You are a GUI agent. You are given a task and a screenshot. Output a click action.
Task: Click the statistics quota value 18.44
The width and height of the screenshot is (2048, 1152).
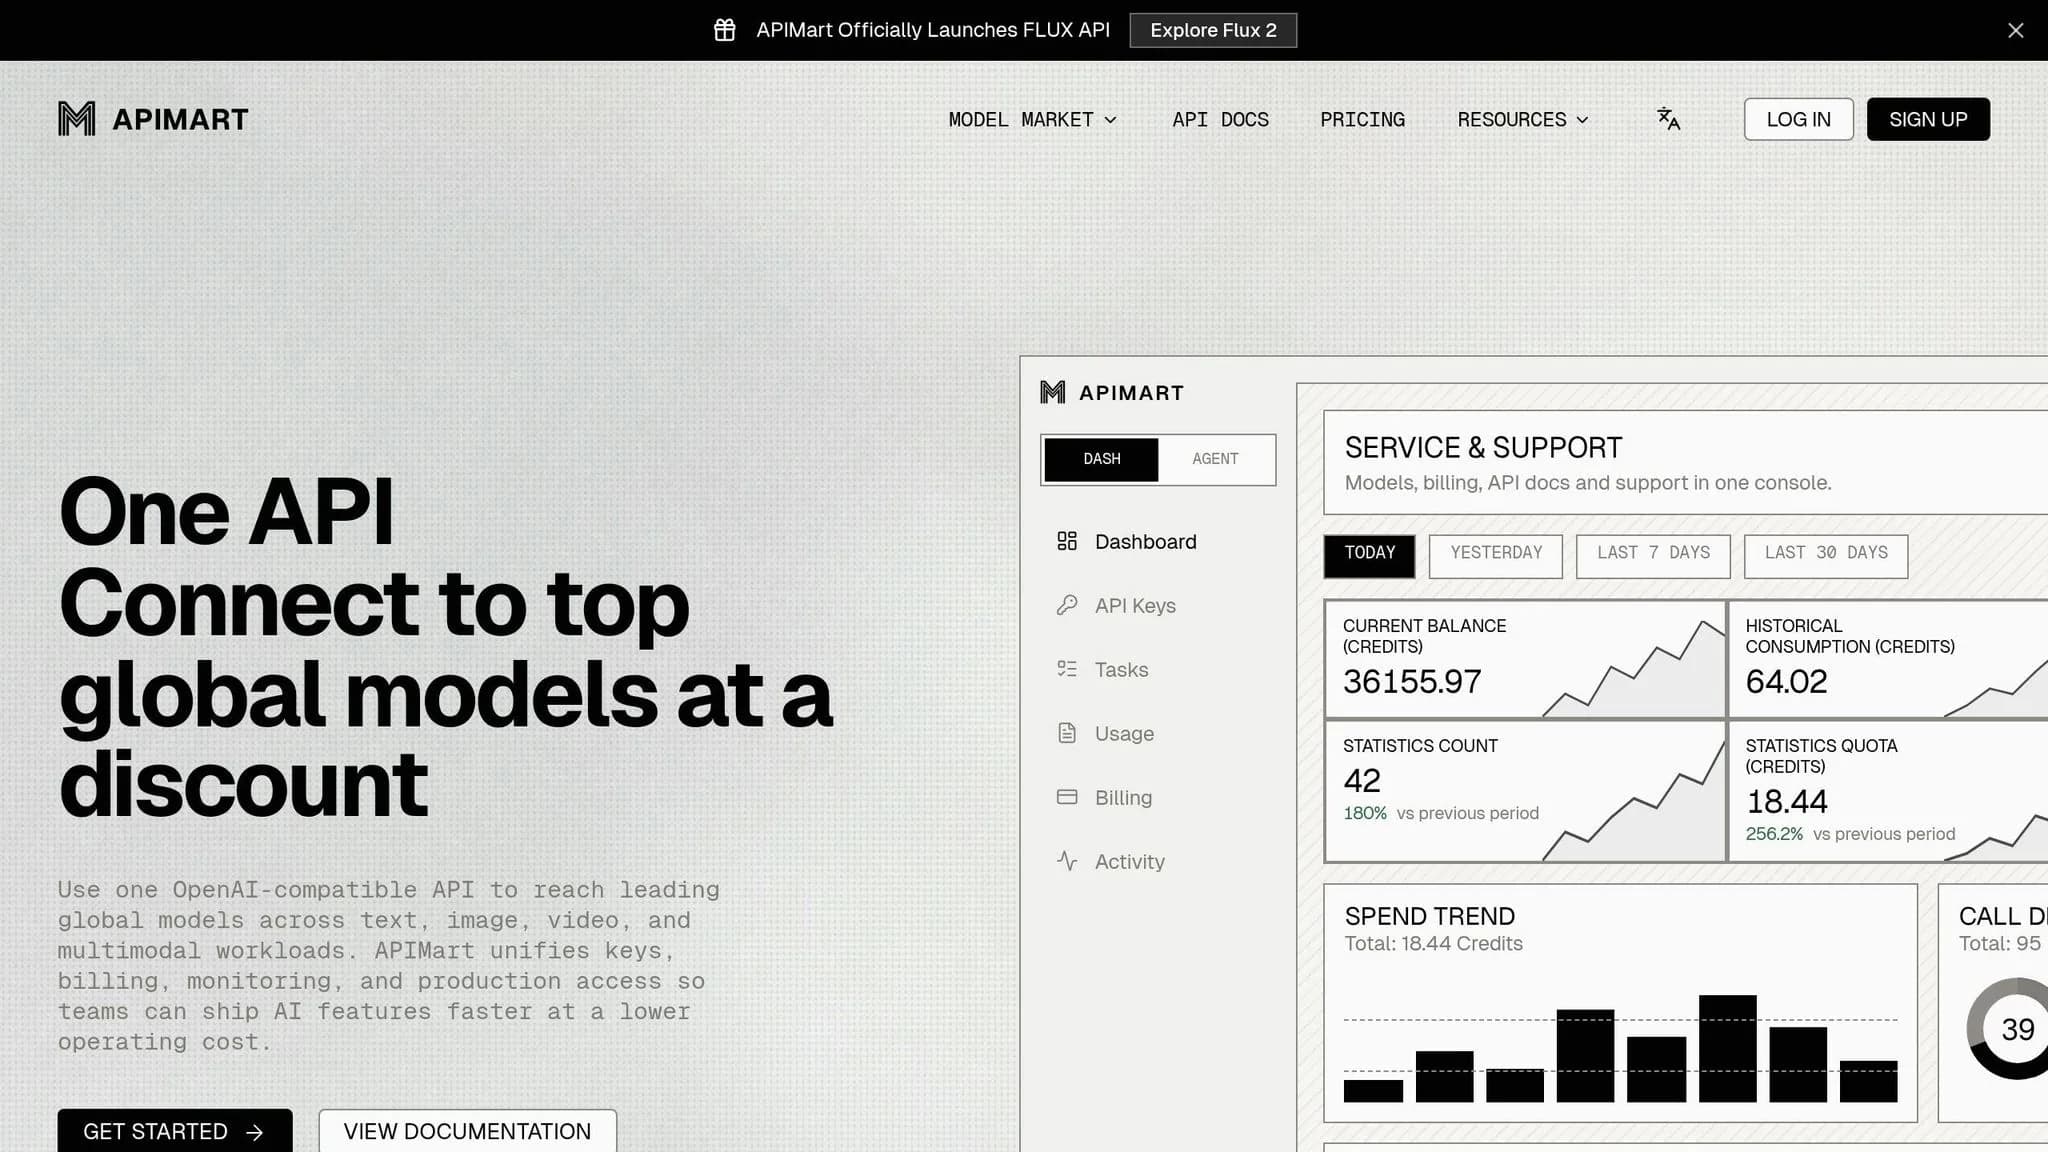1787,801
